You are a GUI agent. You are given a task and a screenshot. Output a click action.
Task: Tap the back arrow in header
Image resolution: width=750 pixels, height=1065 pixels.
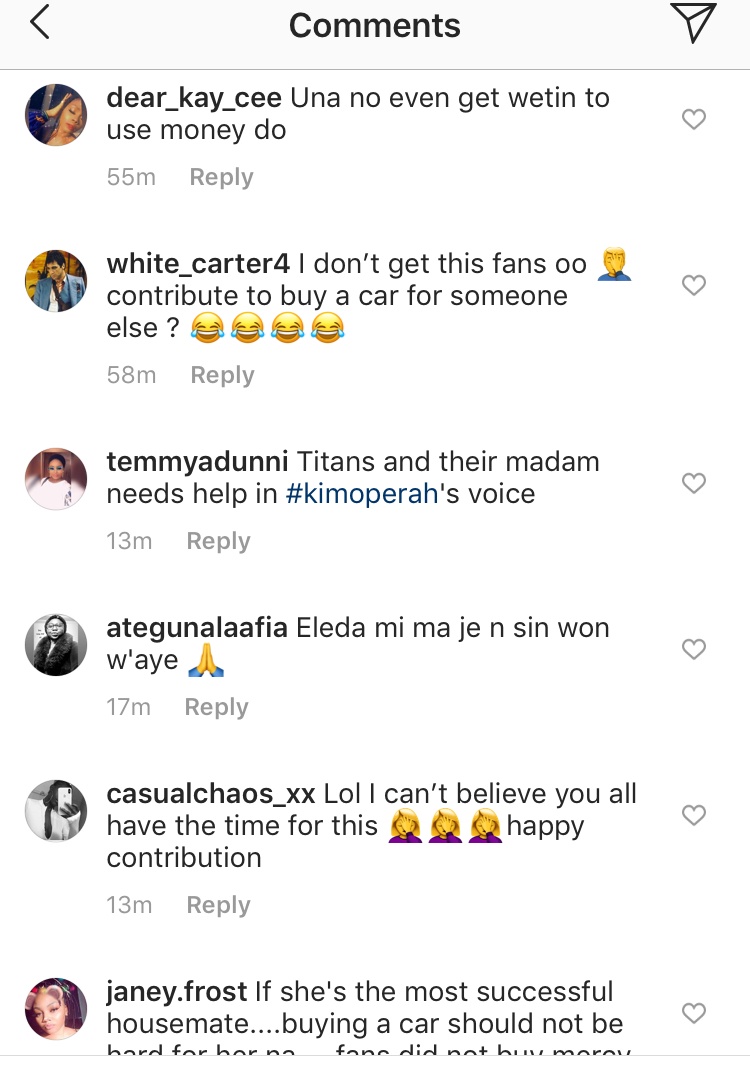point(40,24)
